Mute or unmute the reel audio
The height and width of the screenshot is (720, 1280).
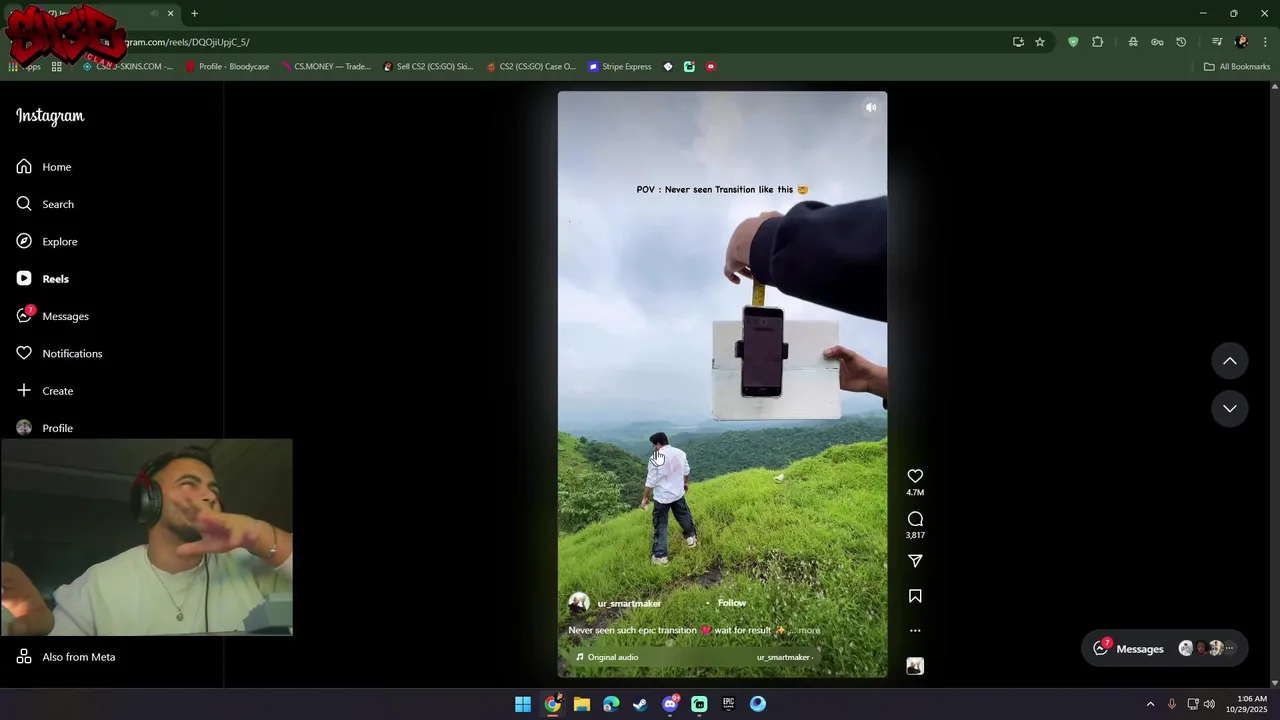point(871,107)
